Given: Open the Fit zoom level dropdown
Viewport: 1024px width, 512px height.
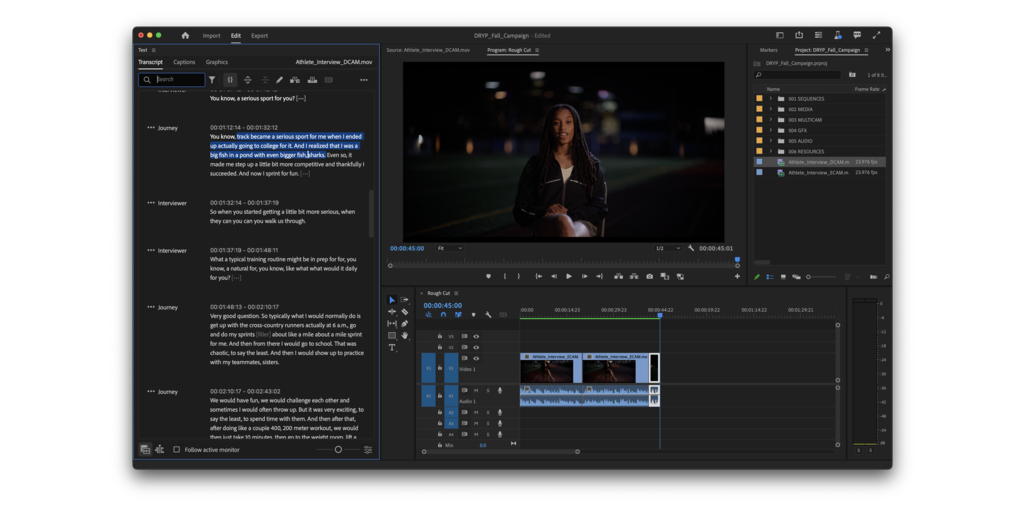Looking at the screenshot, I should (x=451, y=248).
